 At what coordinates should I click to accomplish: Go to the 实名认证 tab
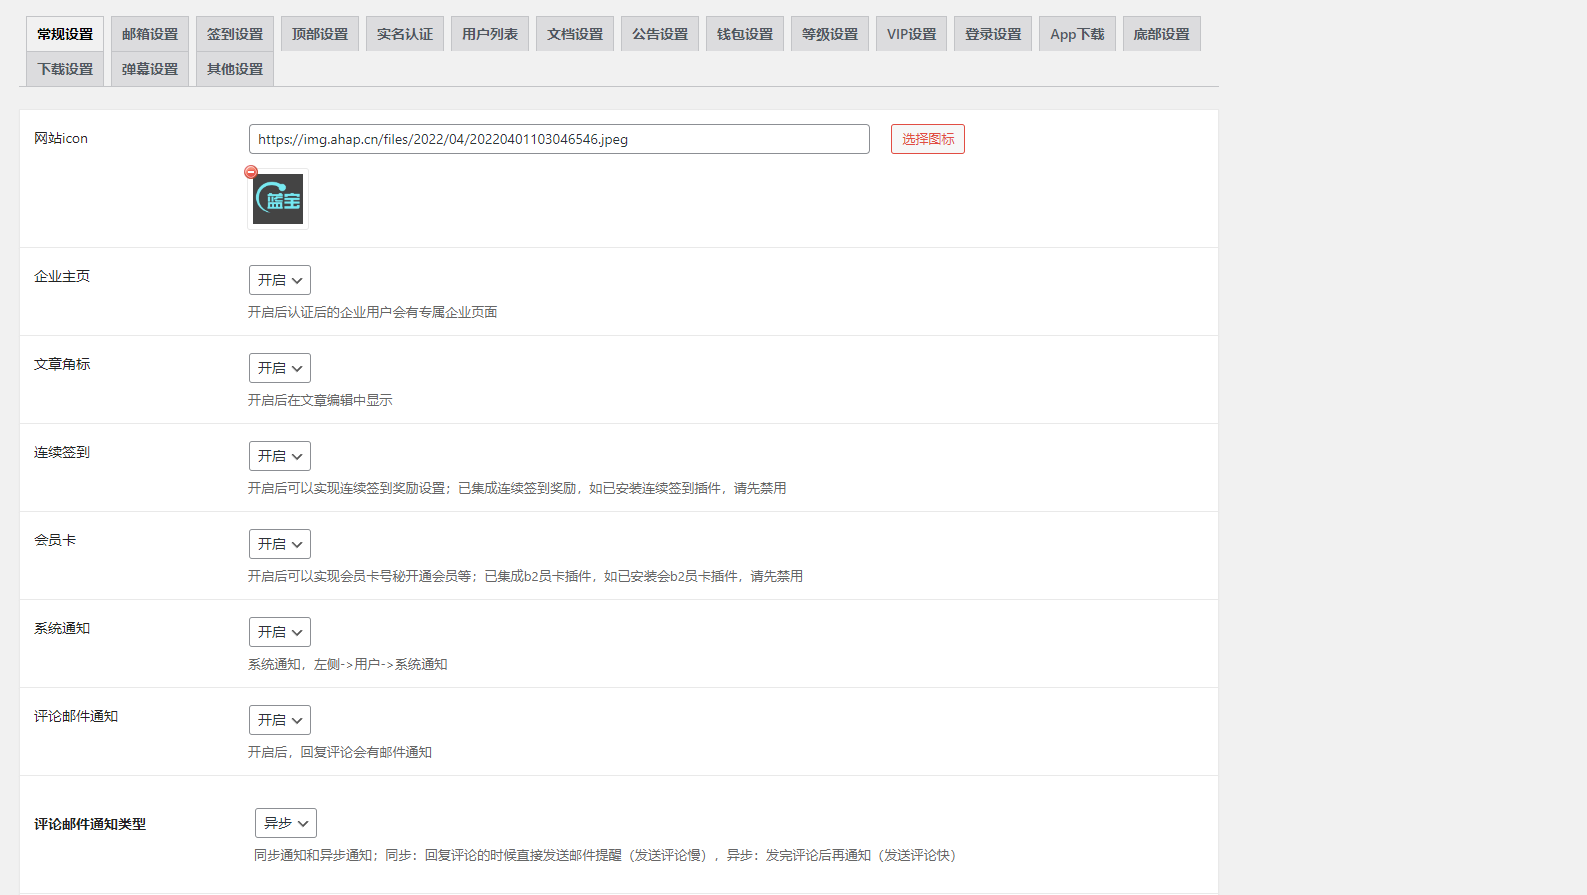405,34
